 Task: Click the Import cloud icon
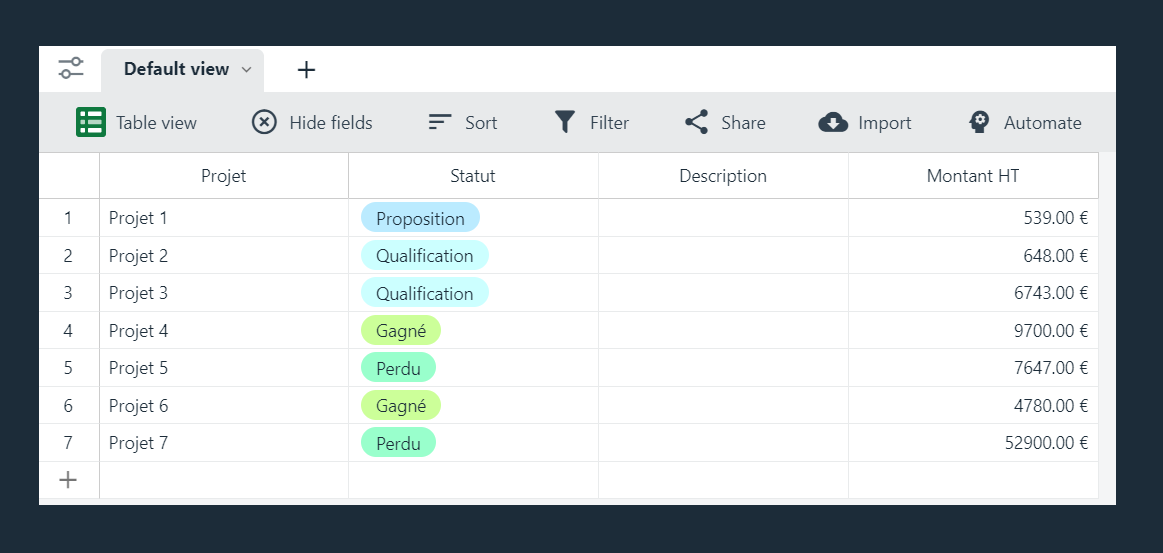point(833,122)
